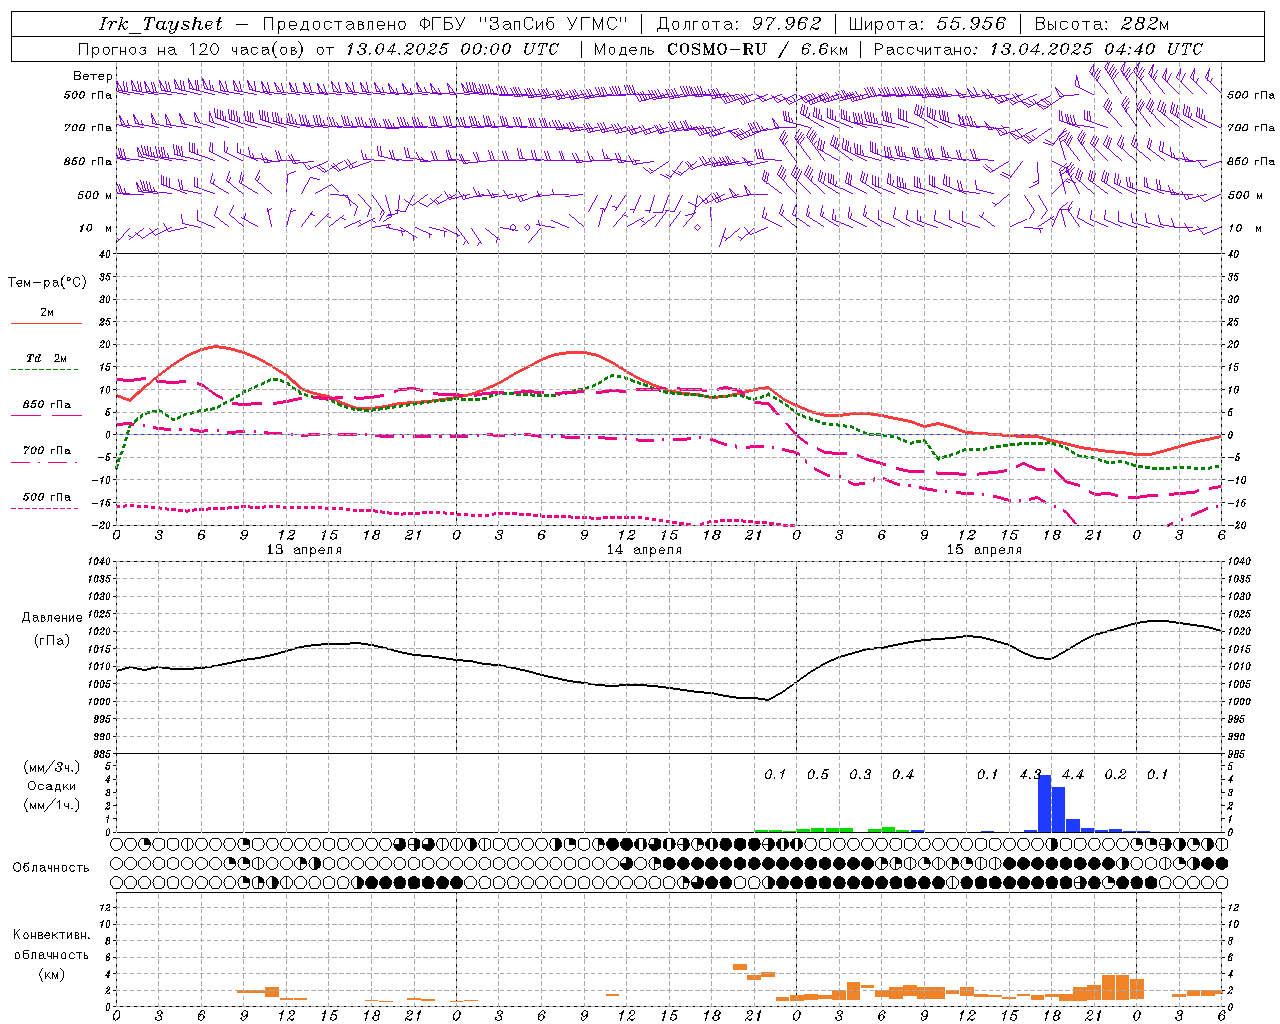This screenshot has width=1280, height=1024.
Task: Click the 0.5 precipitation total
Action: 818,775
